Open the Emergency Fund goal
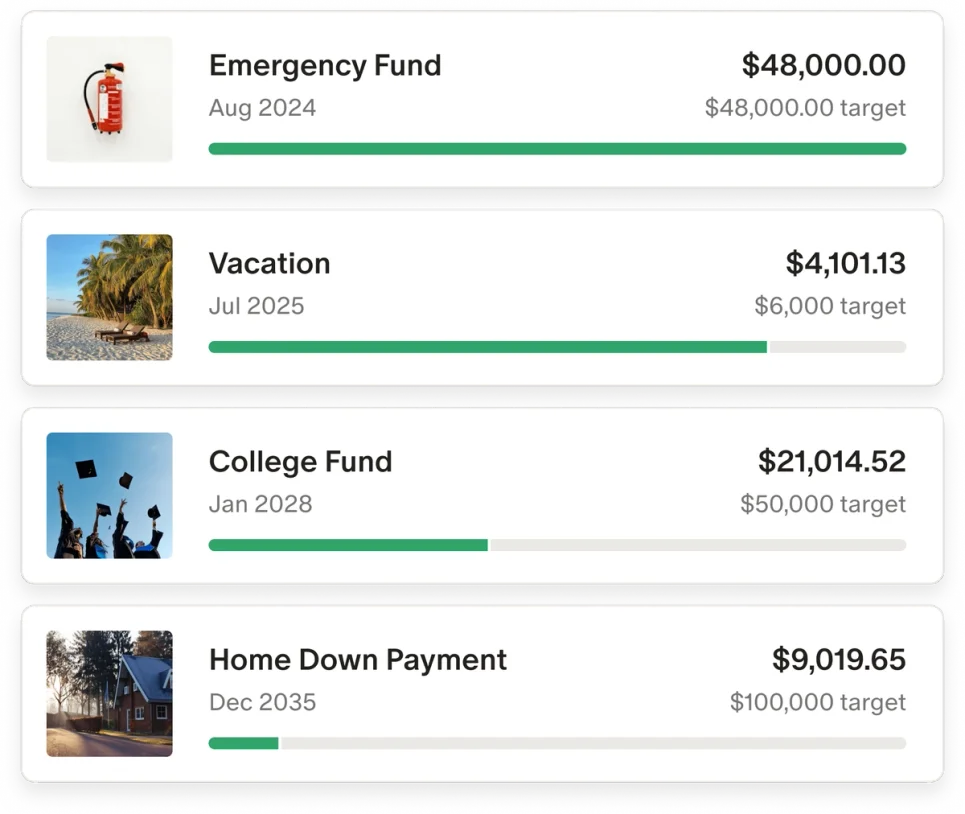Viewport: 965px width, 814px height. (325, 65)
